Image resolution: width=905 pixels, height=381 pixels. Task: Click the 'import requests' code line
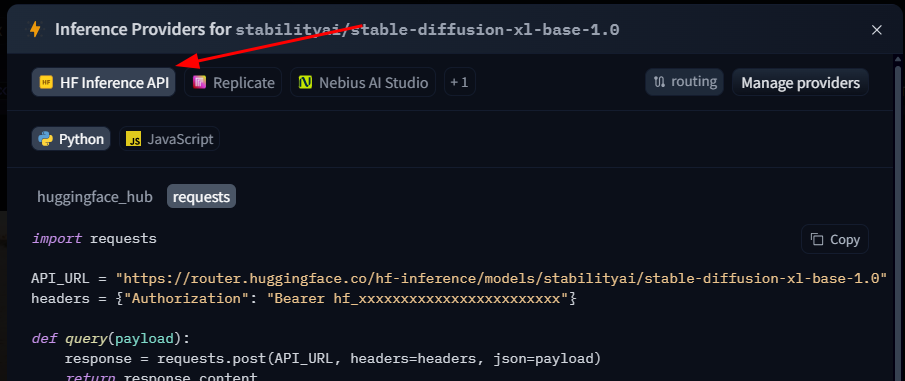pos(94,238)
